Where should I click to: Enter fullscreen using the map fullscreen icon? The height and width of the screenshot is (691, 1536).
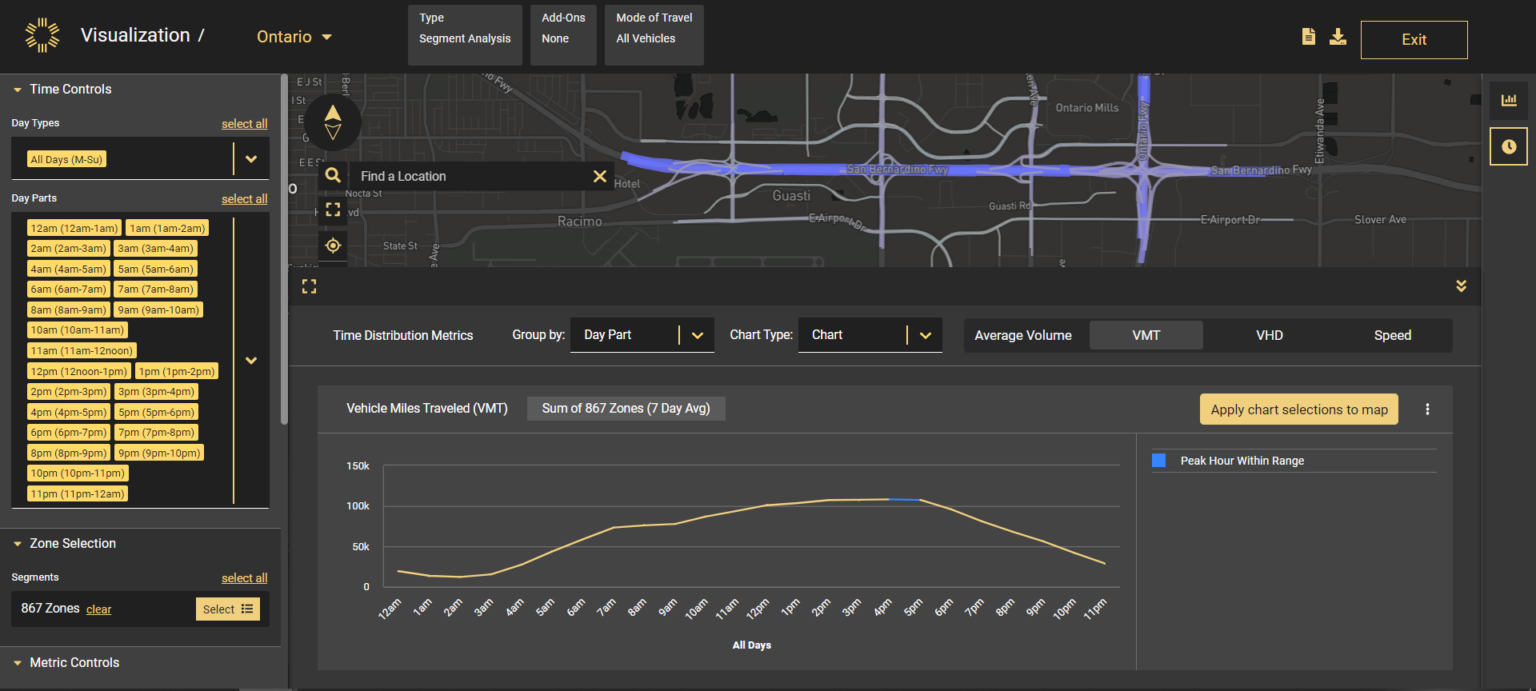(x=333, y=210)
